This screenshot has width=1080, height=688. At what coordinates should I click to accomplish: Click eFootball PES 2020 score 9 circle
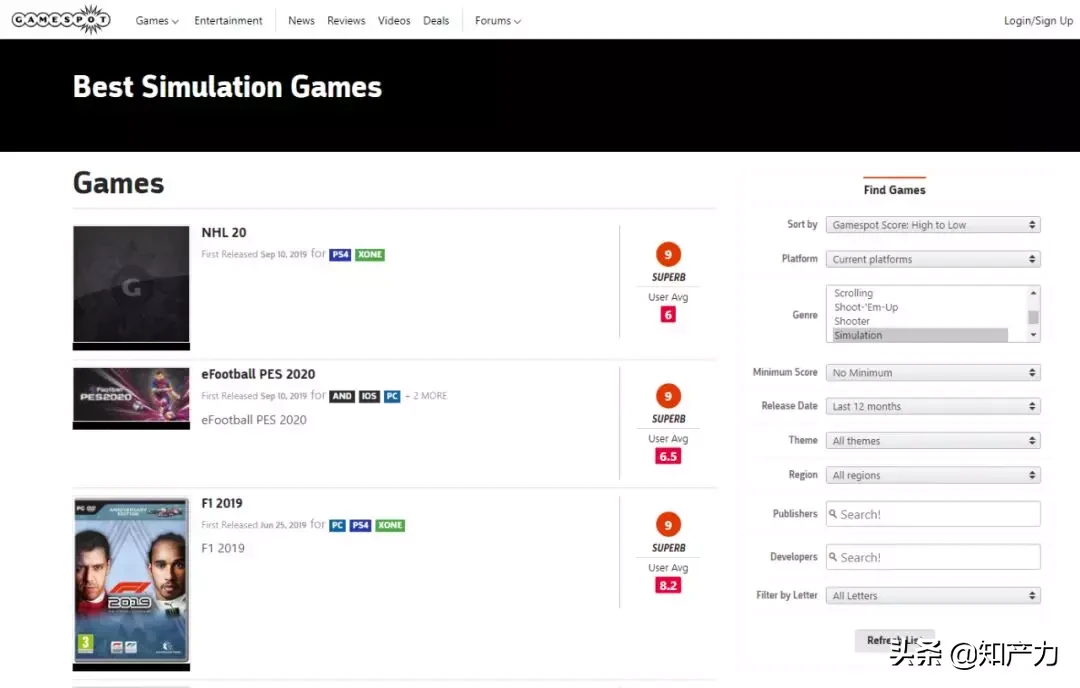click(x=668, y=396)
